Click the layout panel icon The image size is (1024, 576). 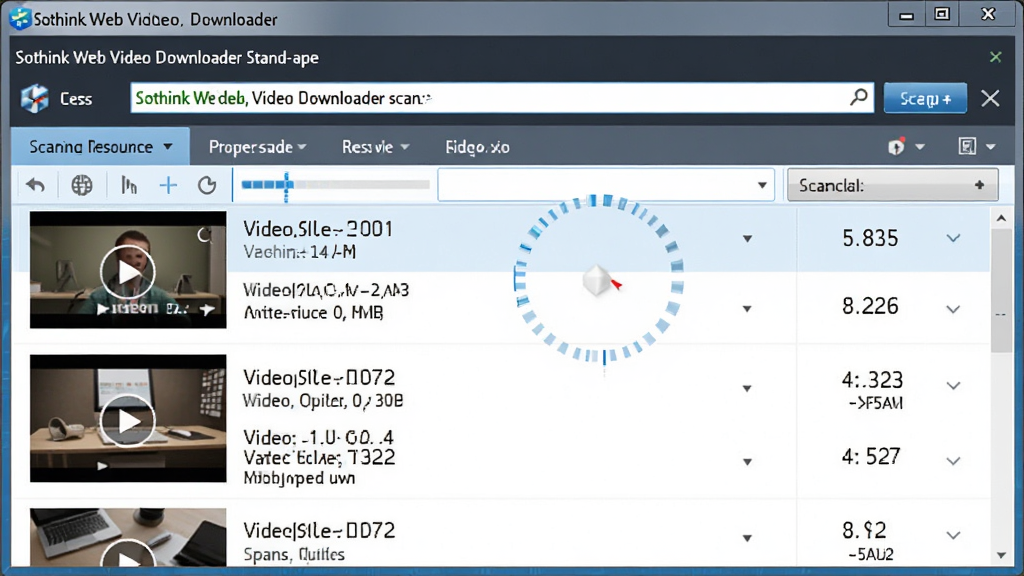pos(967,146)
